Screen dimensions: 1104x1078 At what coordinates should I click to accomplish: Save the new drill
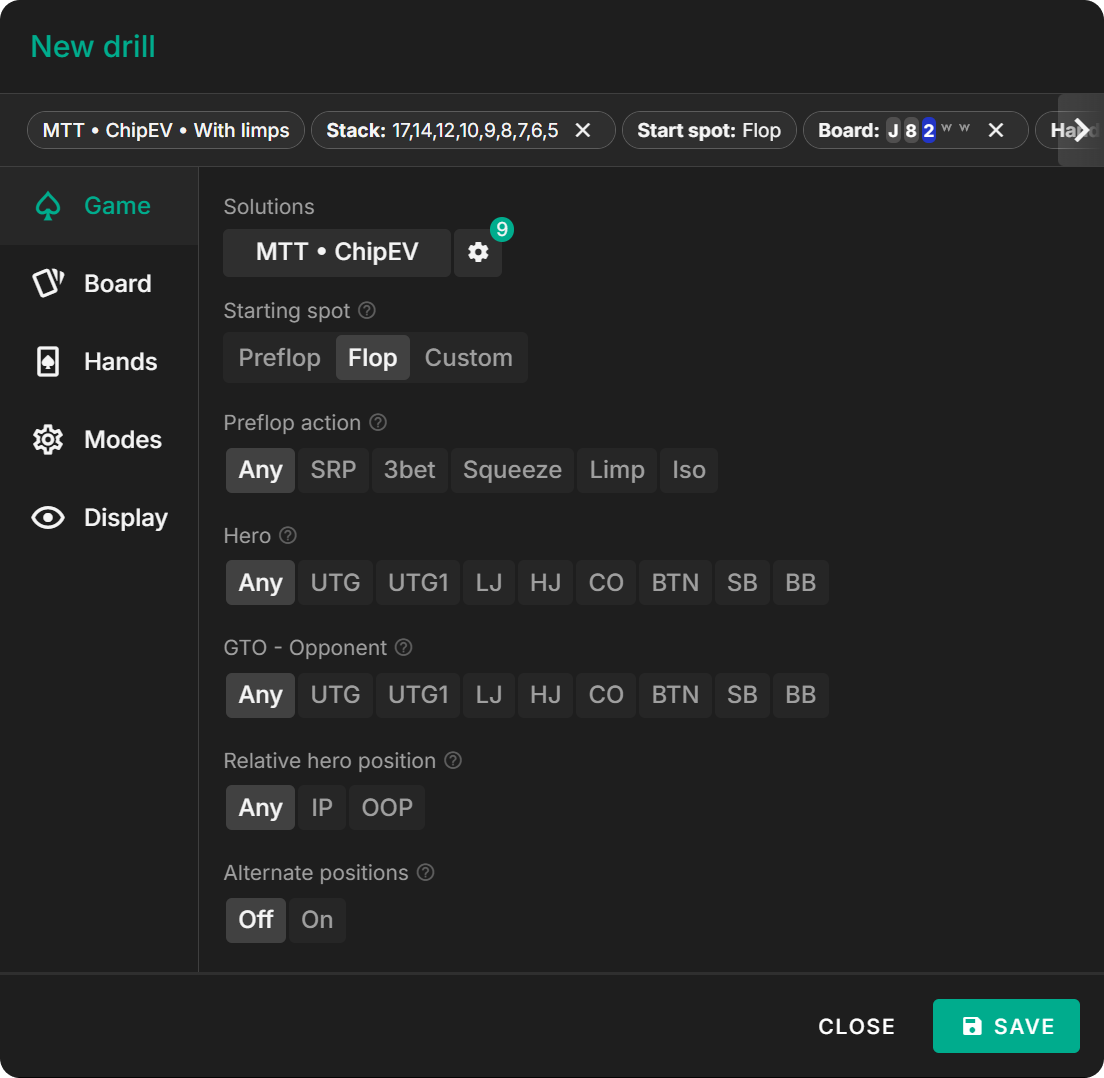pyautogui.click(x=1006, y=1027)
